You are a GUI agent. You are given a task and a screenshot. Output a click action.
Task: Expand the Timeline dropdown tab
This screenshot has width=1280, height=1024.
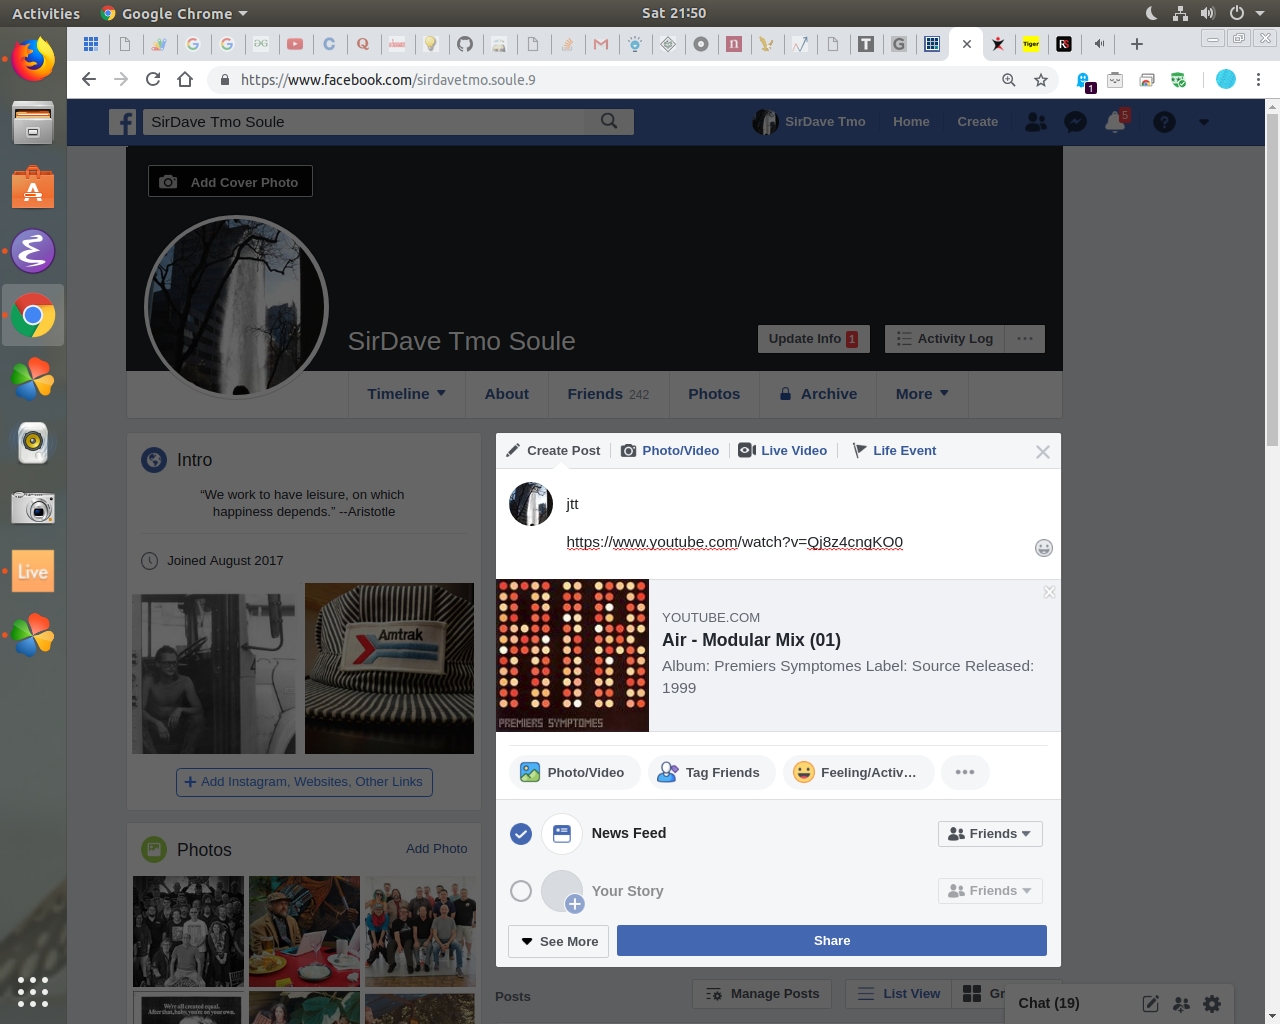pyautogui.click(x=406, y=394)
